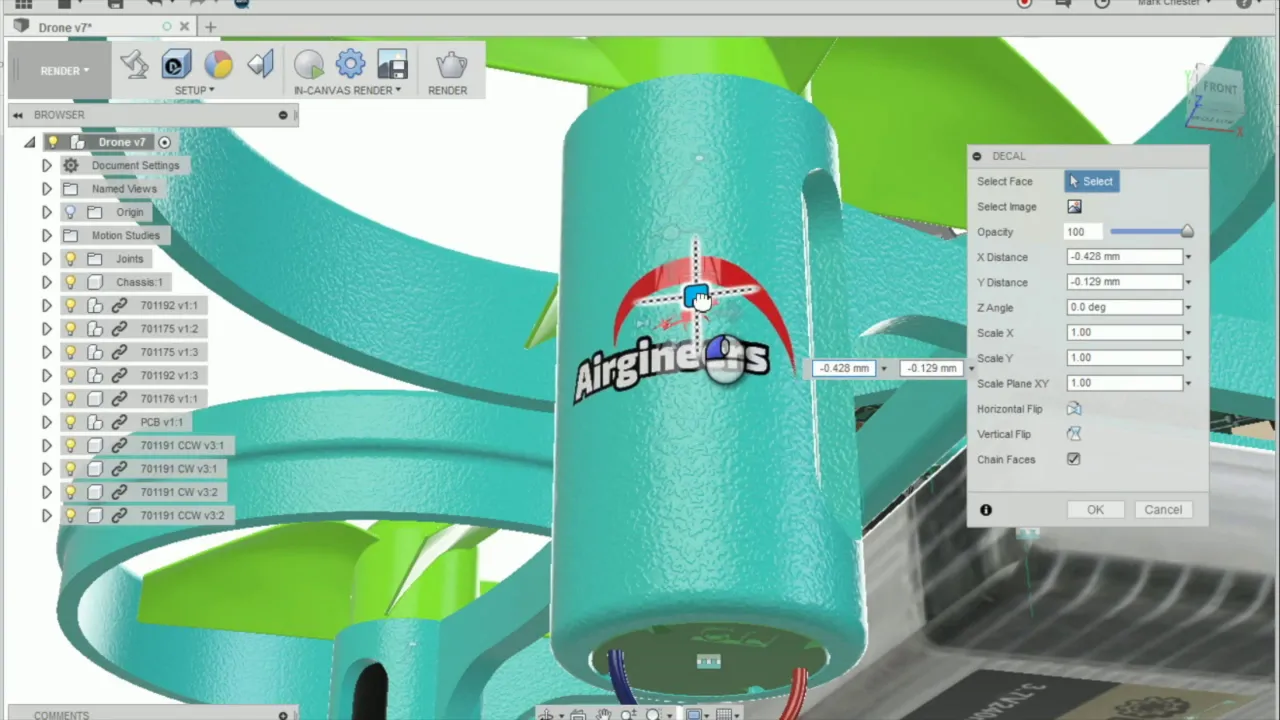
Task: Click the Horizontal Flip icon
Action: coord(1074,409)
